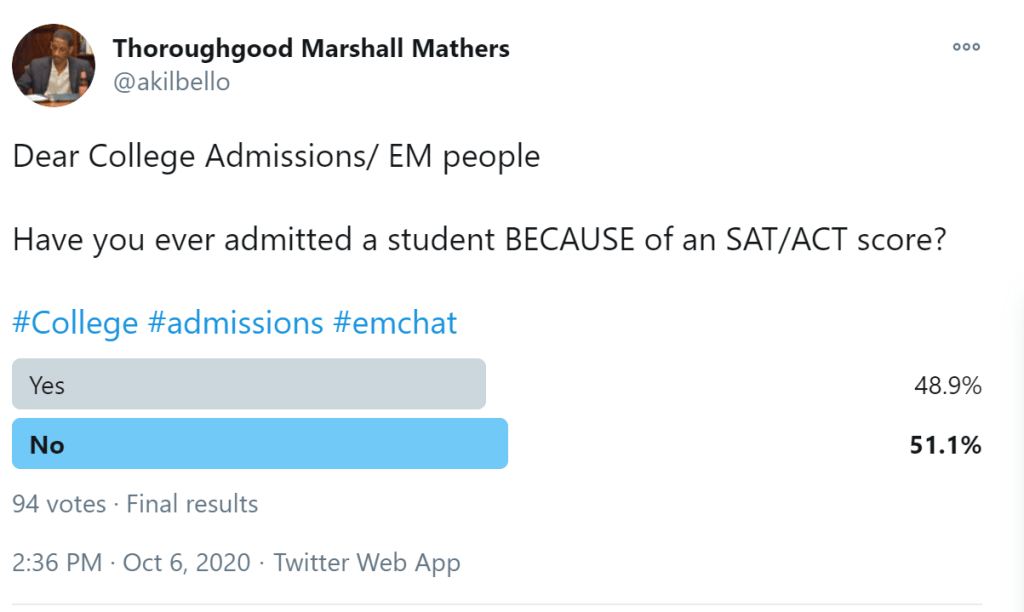Open the Twitter Web App source link
The height and width of the screenshot is (612, 1024).
367,563
